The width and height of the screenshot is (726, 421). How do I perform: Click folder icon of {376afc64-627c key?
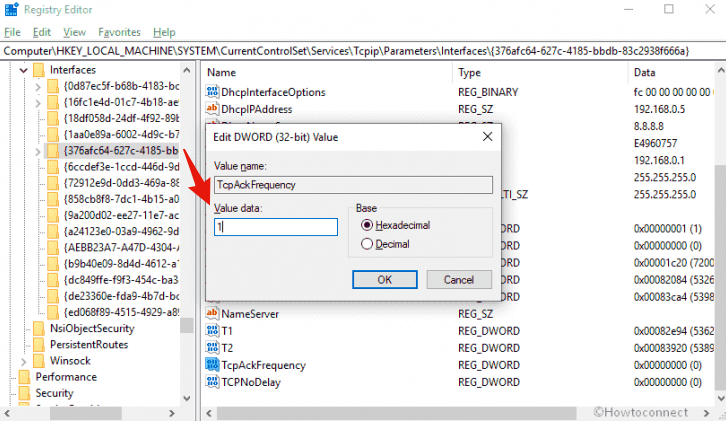click(53, 151)
